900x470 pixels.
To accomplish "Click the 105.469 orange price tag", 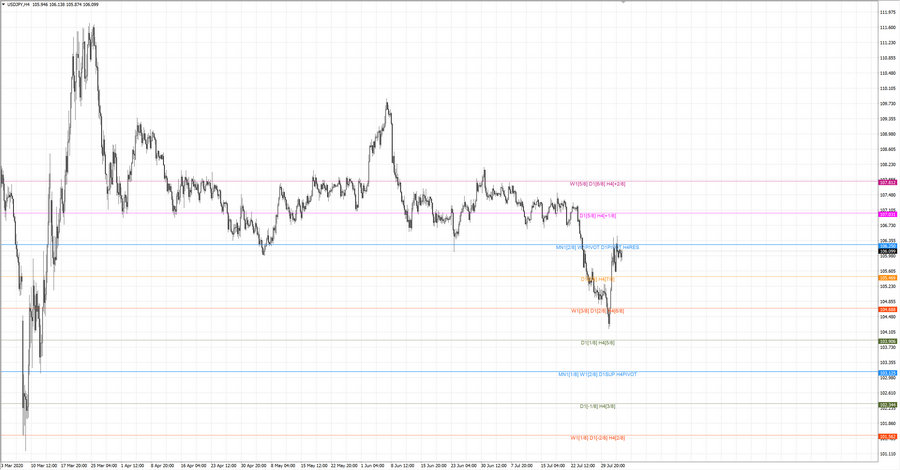I will pyautogui.click(x=888, y=278).
